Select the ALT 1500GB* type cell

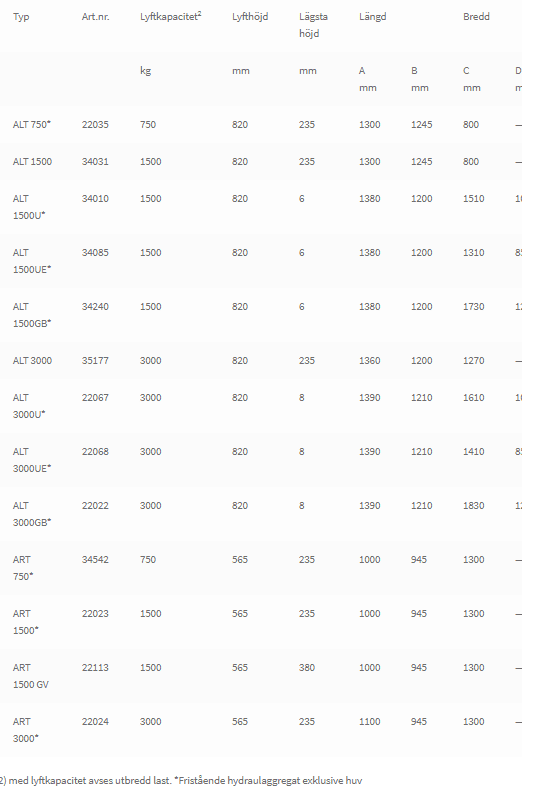(32, 315)
